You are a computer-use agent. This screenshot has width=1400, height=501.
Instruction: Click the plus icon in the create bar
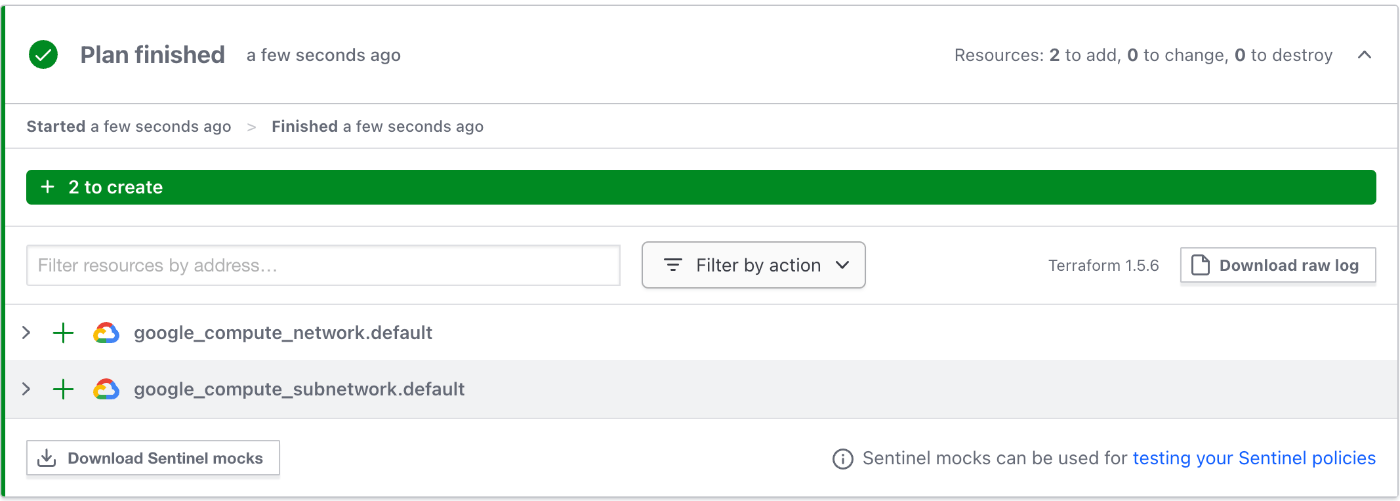47,187
